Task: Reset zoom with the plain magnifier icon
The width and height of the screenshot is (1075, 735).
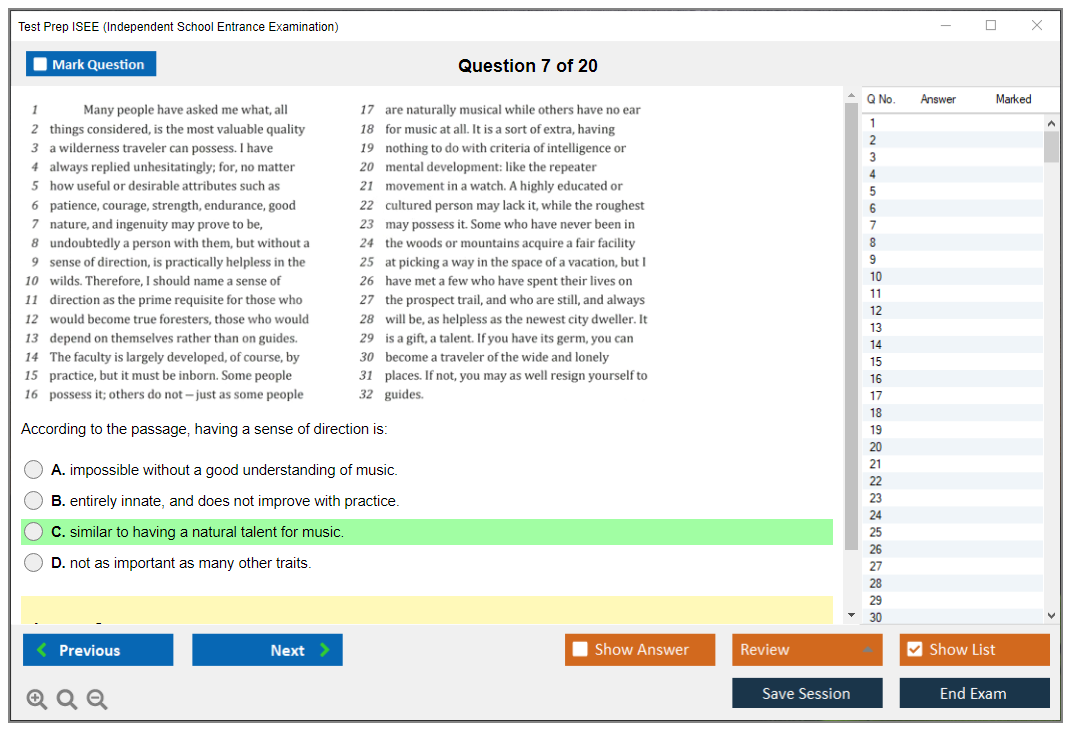Action: click(x=67, y=699)
